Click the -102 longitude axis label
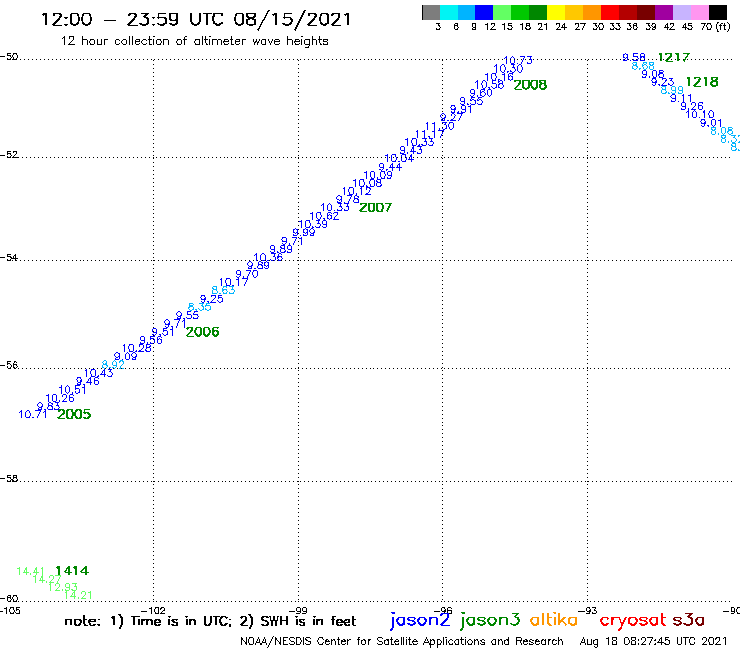The width and height of the screenshot is (740, 650). click(x=153, y=610)
